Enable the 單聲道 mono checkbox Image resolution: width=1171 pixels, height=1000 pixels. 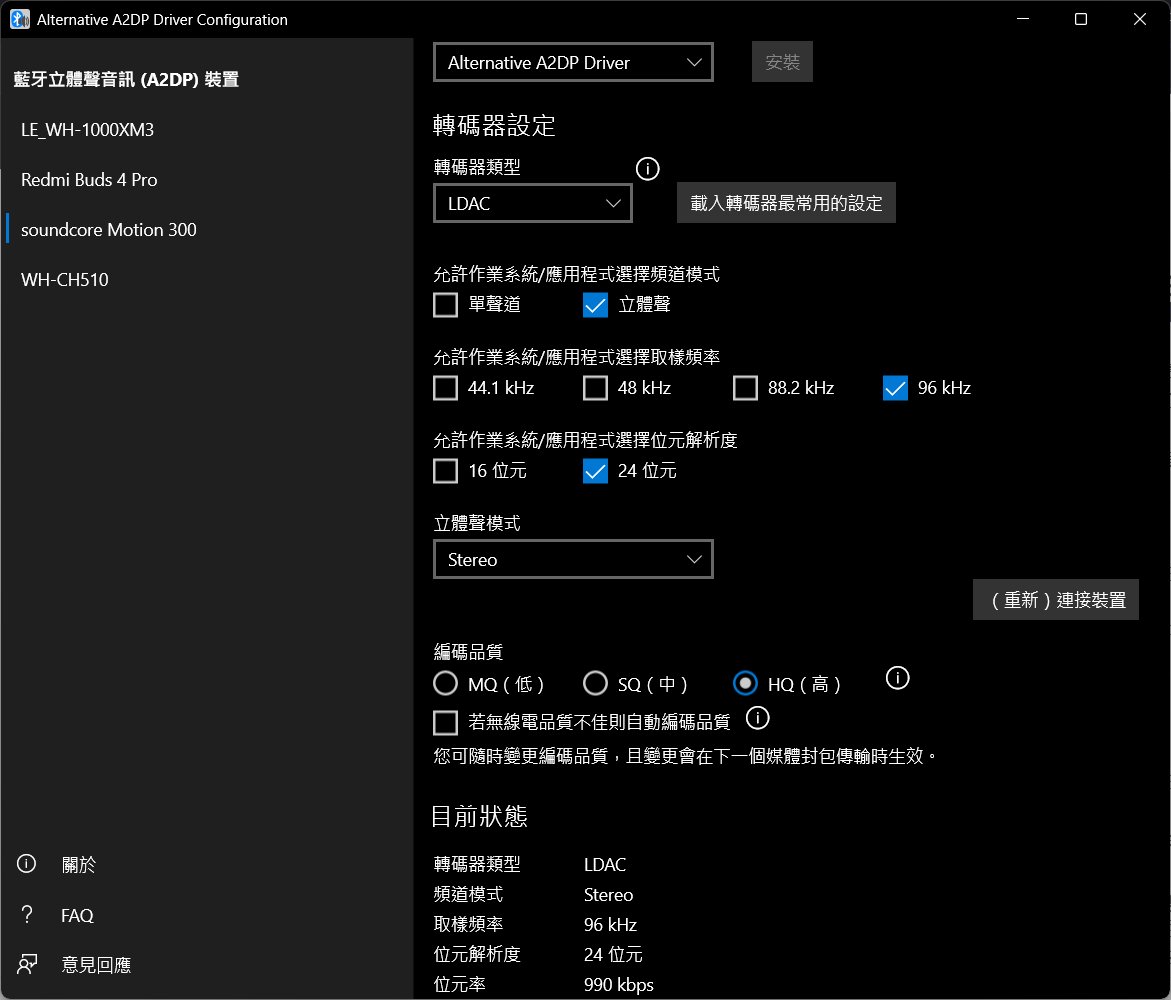[x=446, y=305]
